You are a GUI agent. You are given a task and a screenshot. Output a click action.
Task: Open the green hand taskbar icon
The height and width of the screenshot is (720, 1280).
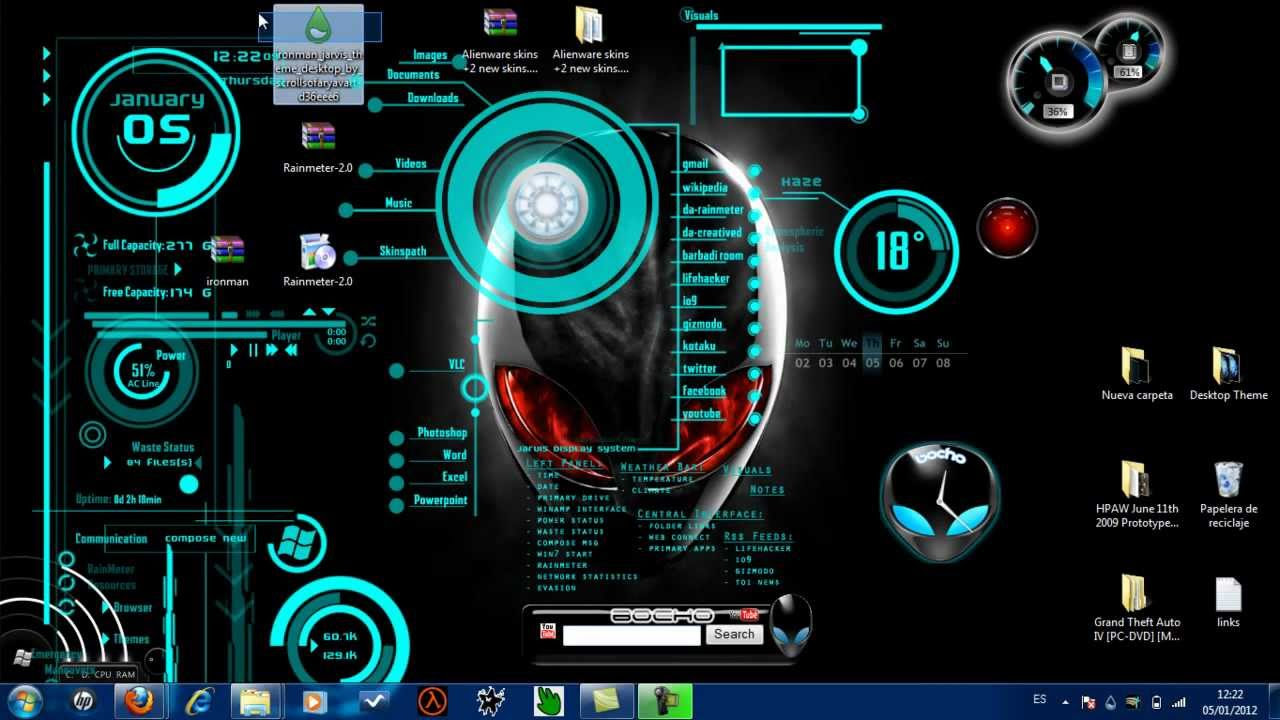tap(548, 702)
